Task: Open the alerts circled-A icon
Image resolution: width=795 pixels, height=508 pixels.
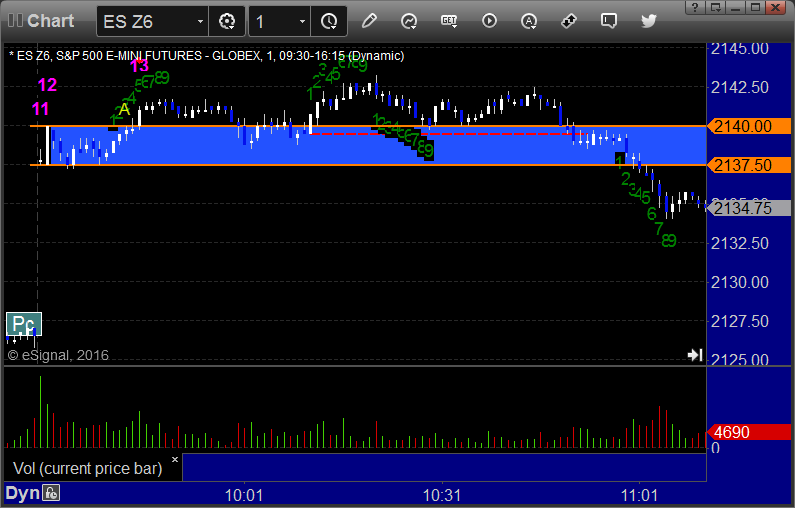Action: [x=529, y=21]
